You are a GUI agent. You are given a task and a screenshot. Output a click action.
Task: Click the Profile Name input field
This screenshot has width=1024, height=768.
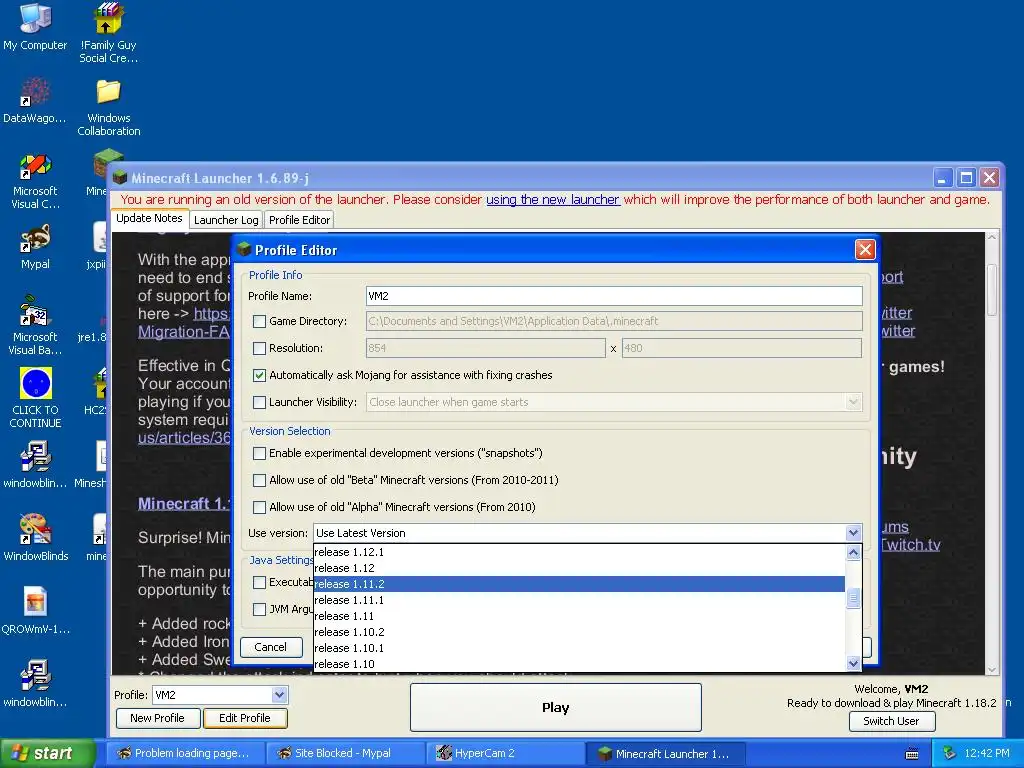(x=614, y=296)
